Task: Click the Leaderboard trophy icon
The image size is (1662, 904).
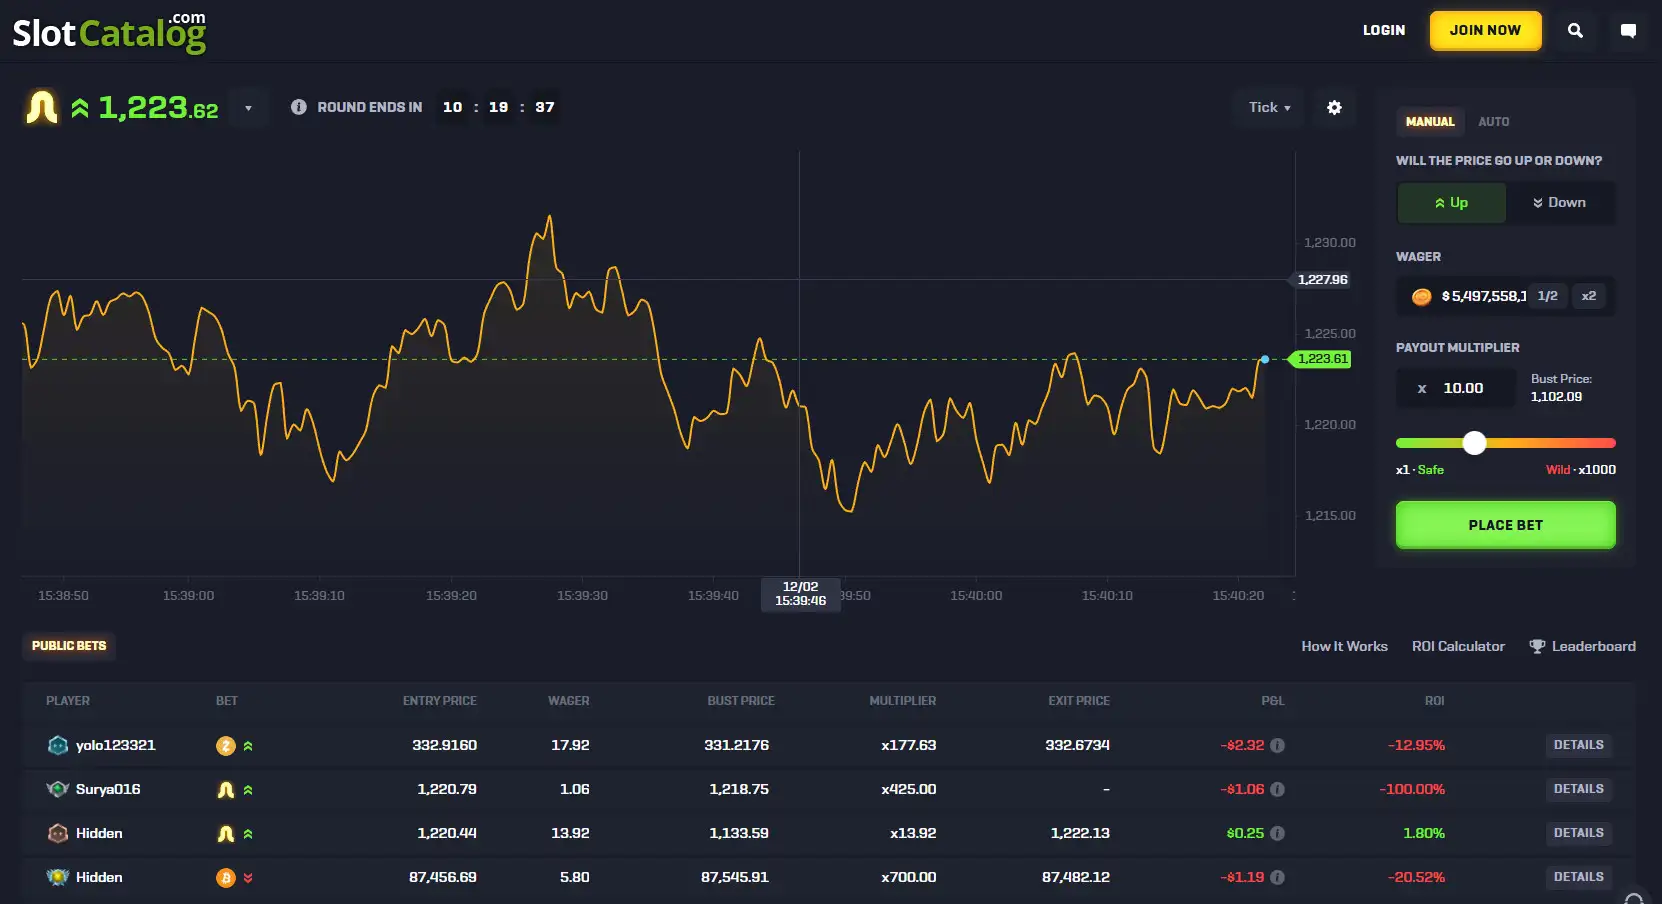Action: click(1537, 646)
